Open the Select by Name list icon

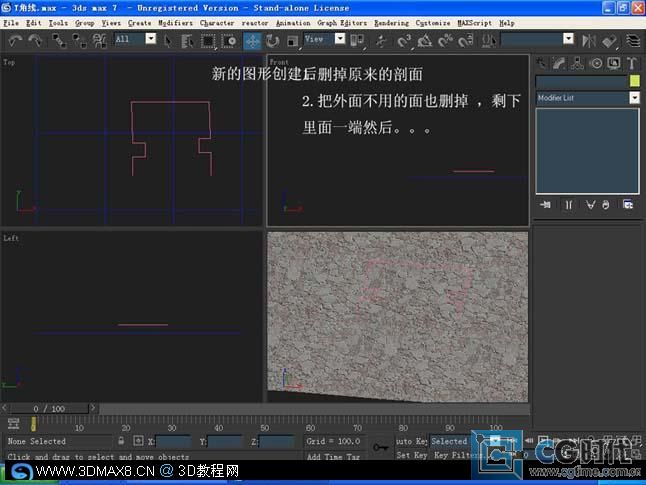point(187,41)
